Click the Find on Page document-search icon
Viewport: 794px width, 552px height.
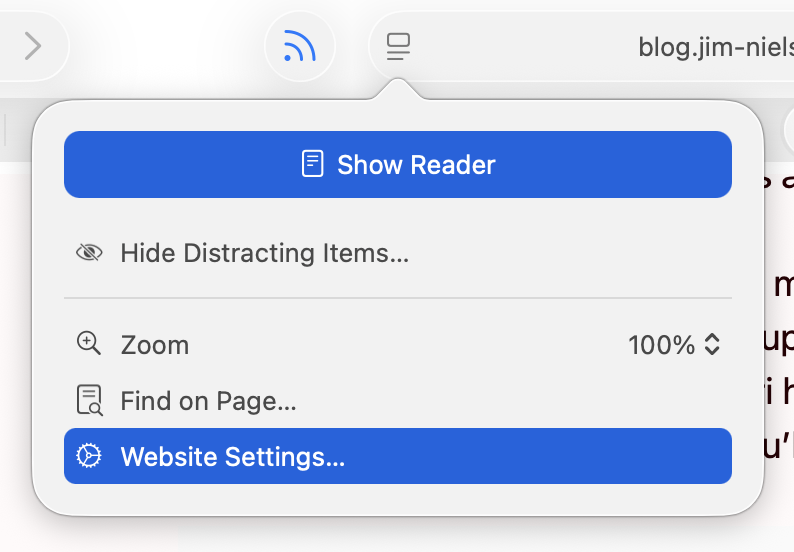tap(89, 401)
